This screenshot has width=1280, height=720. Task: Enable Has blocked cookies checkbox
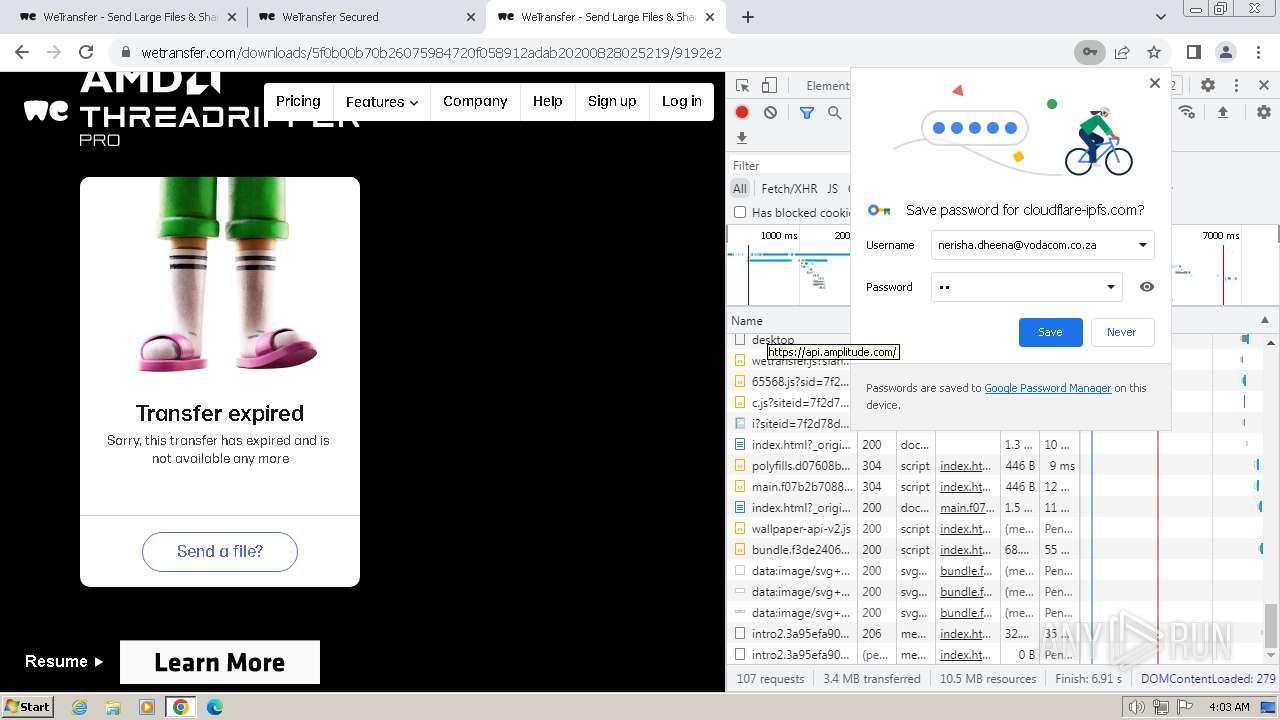pyautogui.click(x=740, y=212)
